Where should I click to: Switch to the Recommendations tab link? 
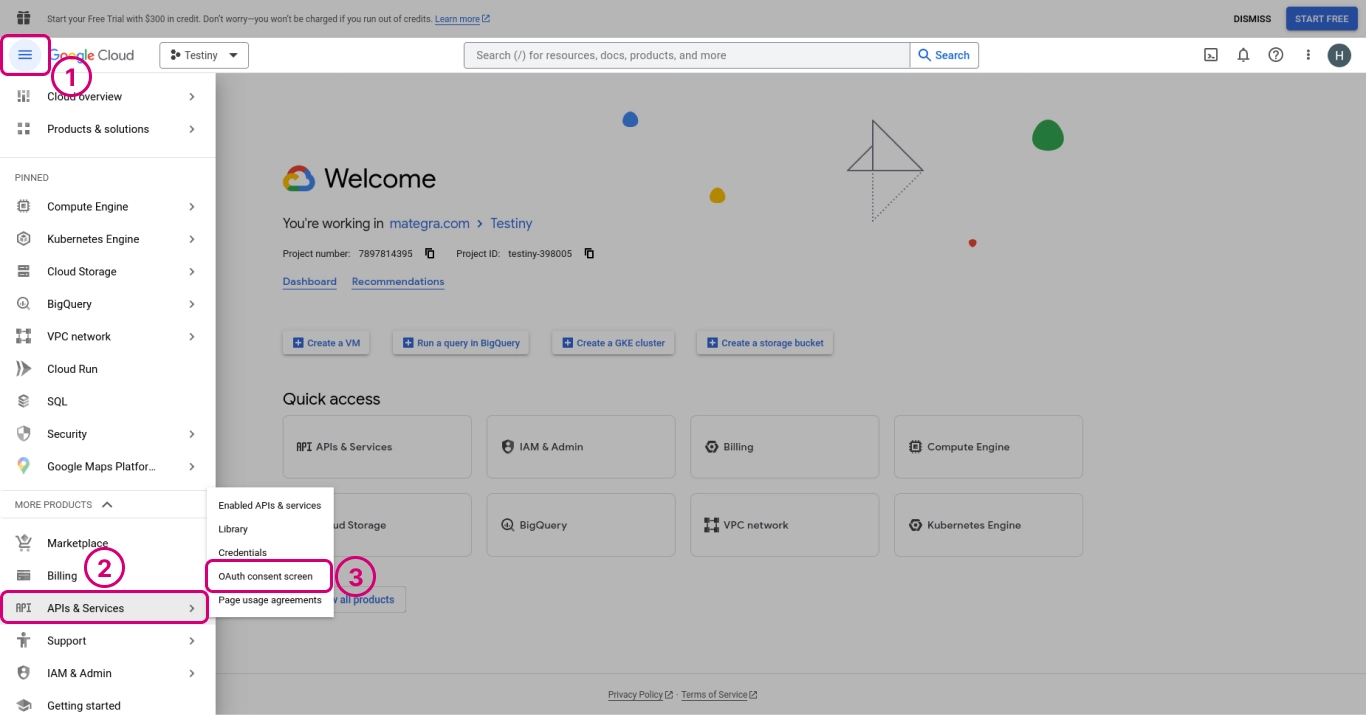tap(398, 282)
